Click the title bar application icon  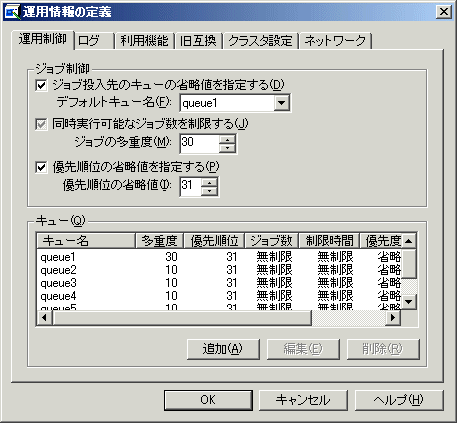12,12
